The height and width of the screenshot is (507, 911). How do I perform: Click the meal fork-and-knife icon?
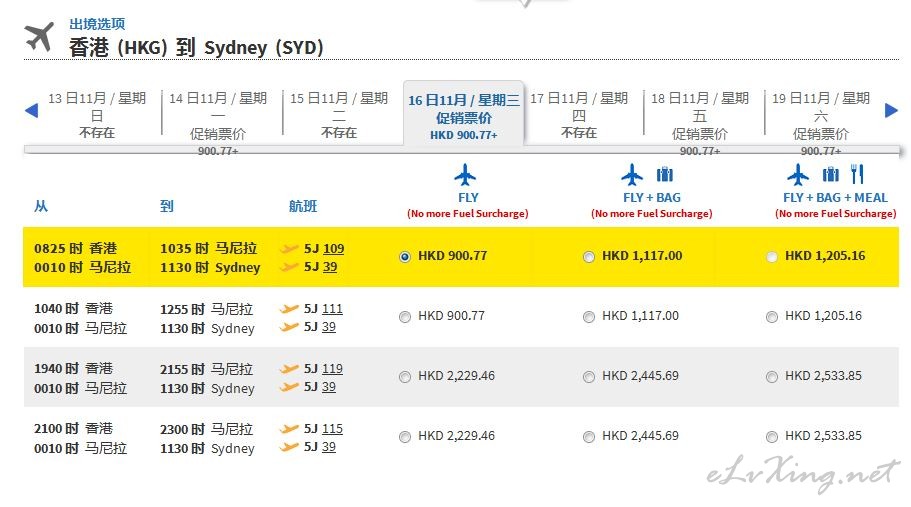coord(856,174)
